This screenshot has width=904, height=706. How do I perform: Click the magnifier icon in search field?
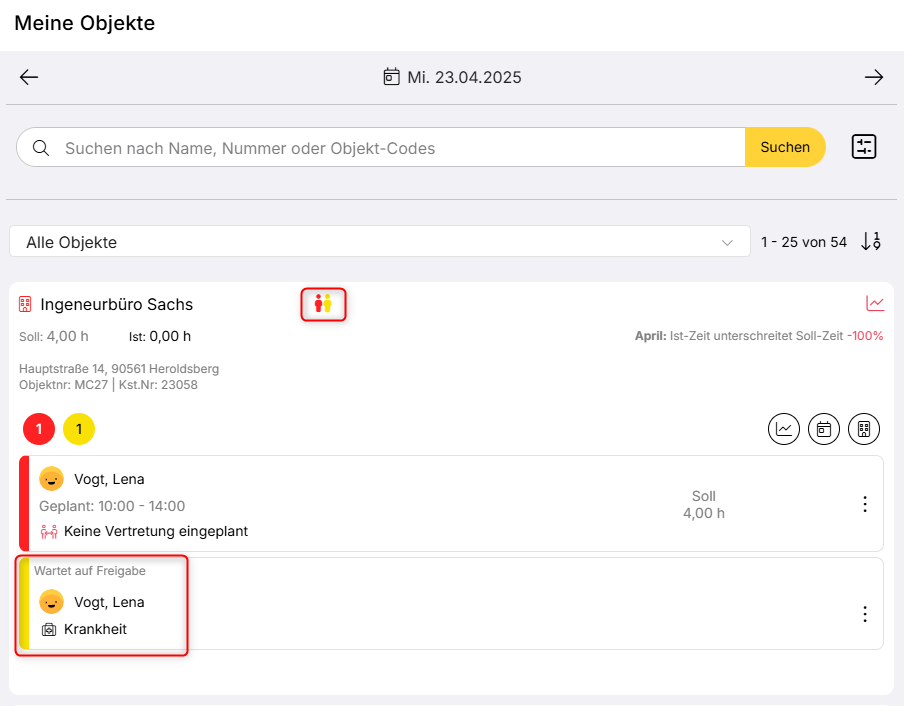click(x=41, y=148)
